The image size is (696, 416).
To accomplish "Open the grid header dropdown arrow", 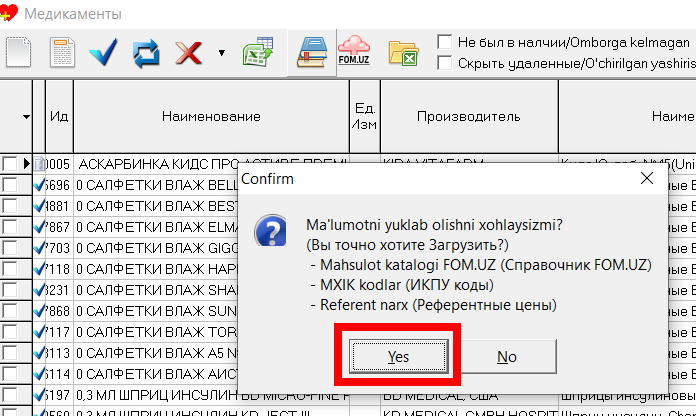I will tap(26, 117).
